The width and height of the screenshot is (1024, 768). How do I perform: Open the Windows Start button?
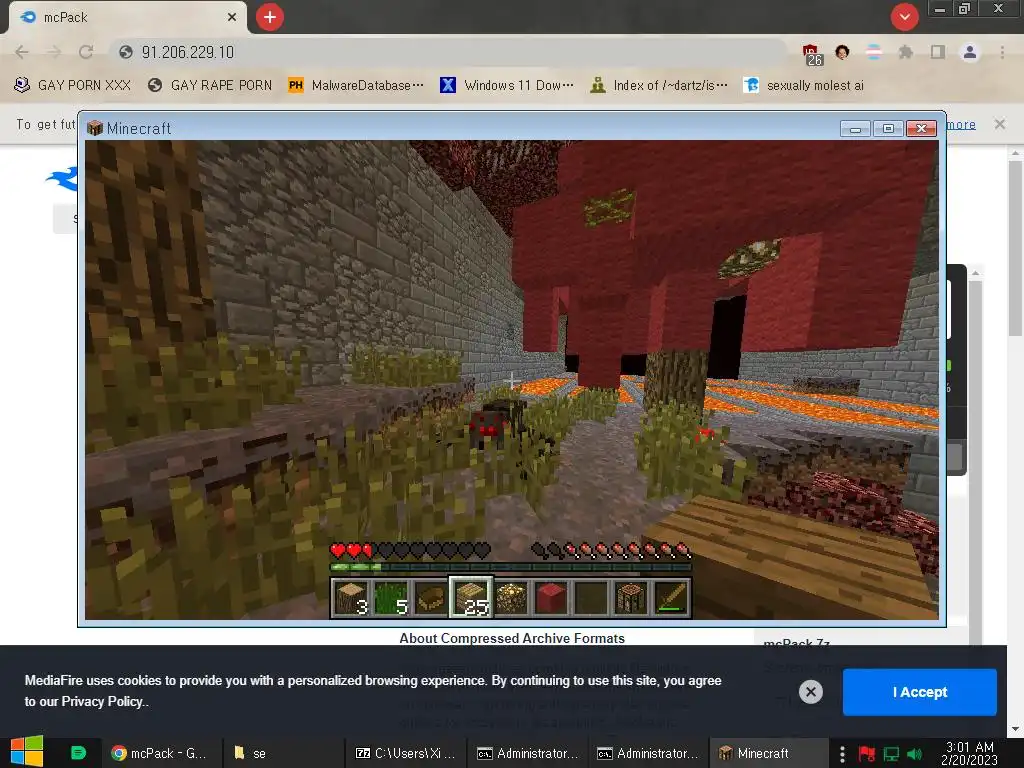(x=27, y=752)
